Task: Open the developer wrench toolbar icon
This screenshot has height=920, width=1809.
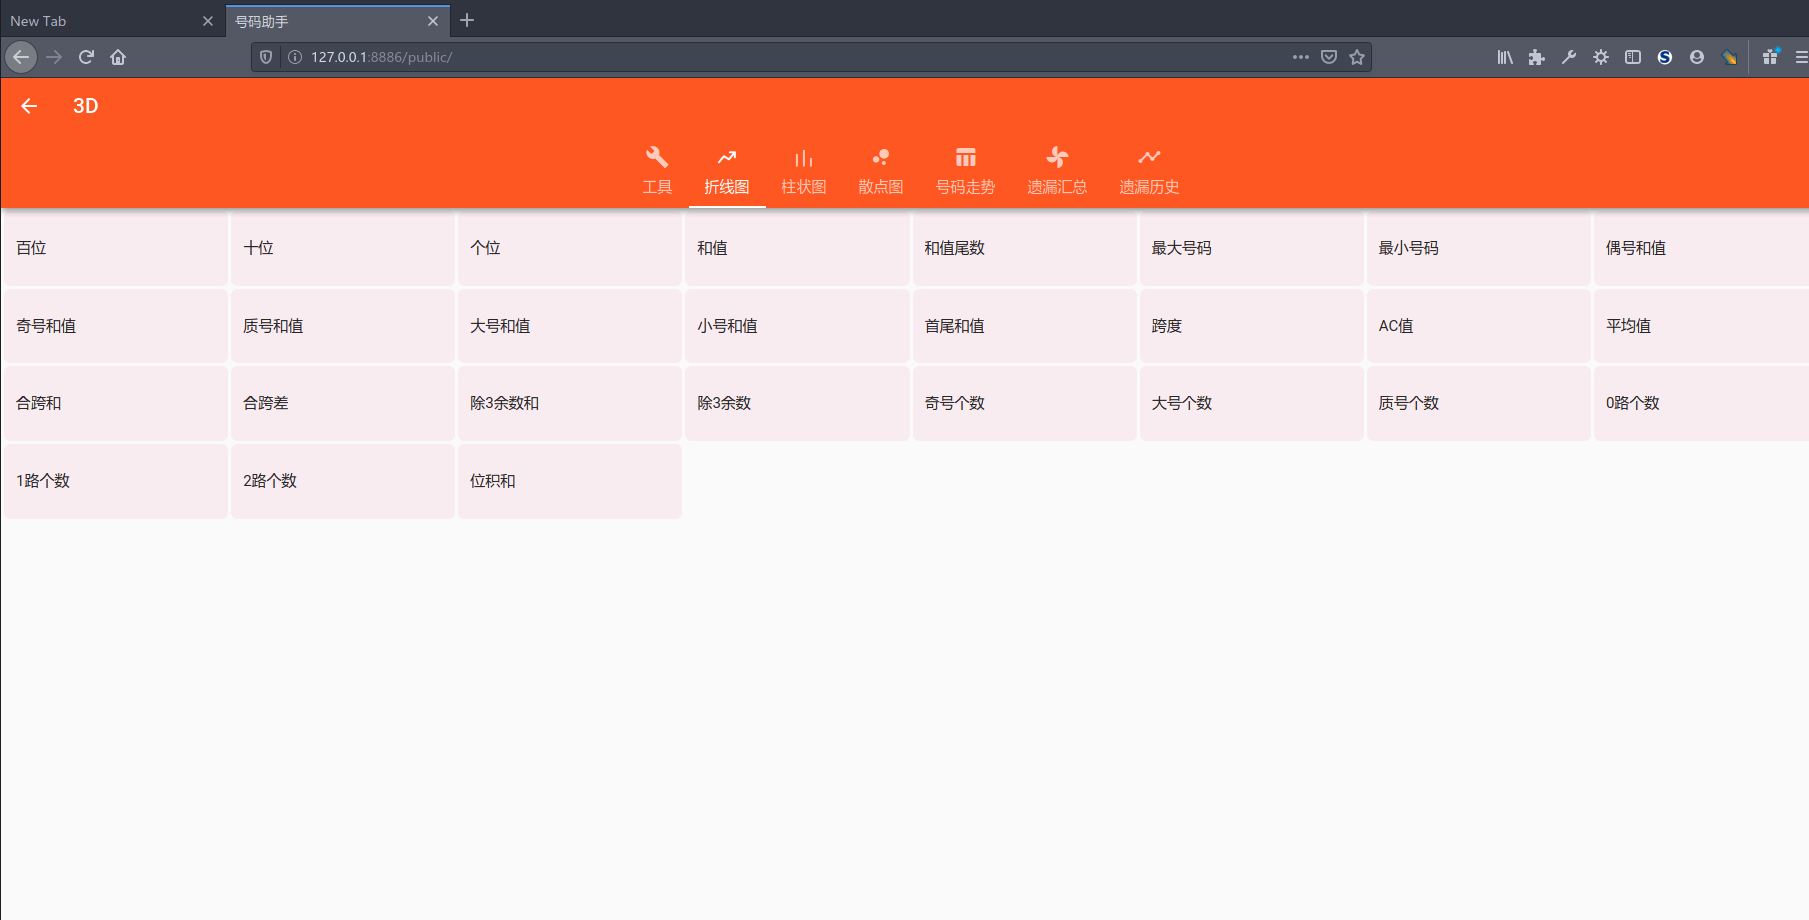Action: (1569, 57)
